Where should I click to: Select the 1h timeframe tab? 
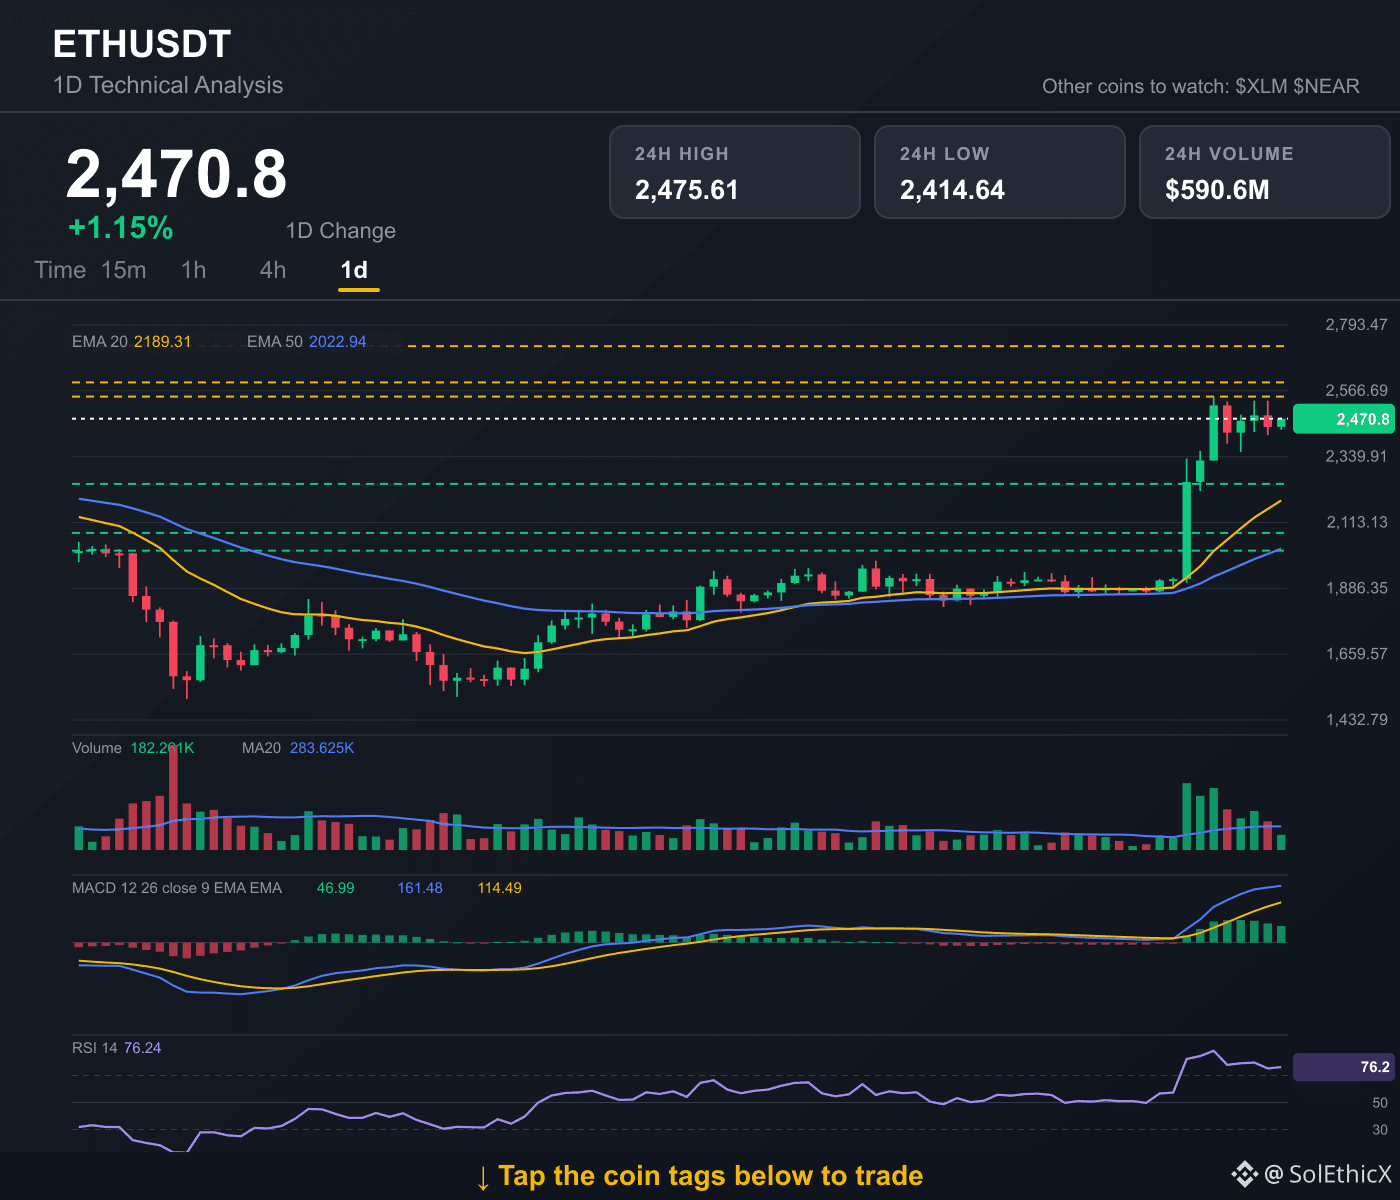coord(194,270)
